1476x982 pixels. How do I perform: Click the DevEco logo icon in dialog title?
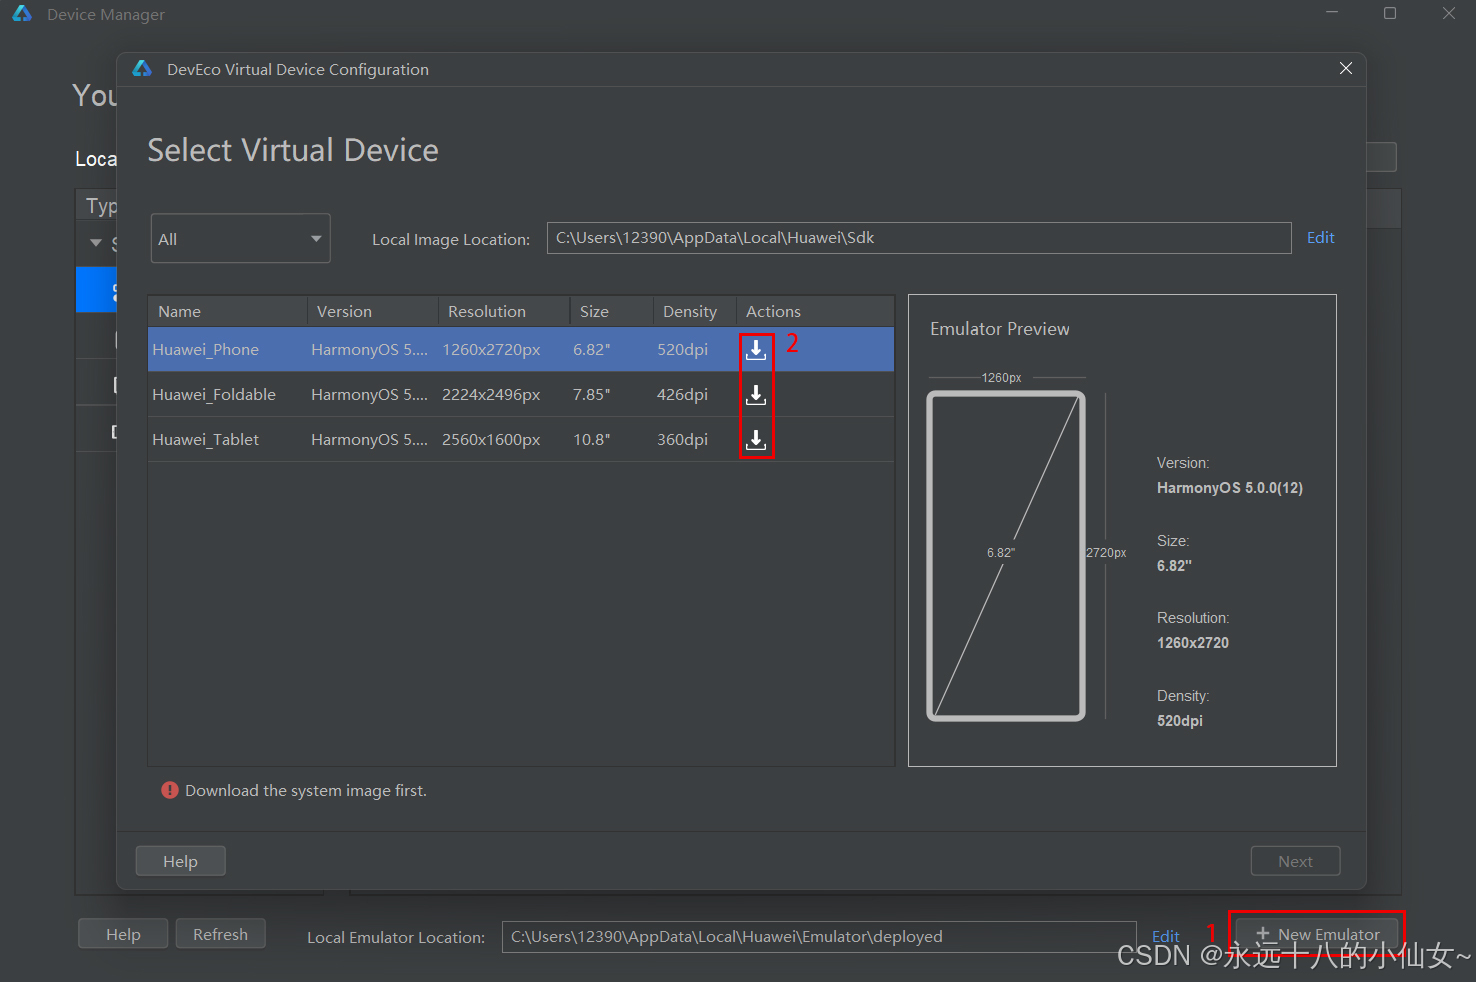[142, 68]
